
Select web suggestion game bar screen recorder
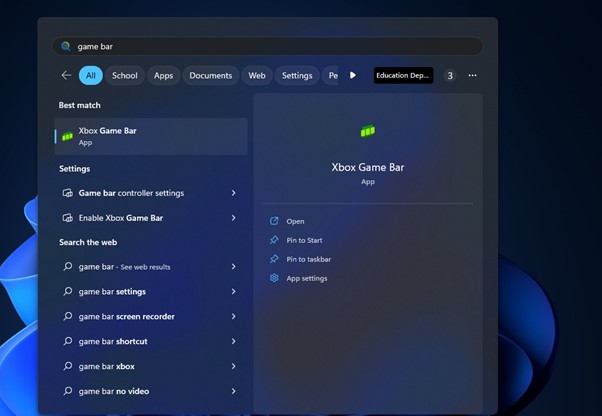coord(151,316)
